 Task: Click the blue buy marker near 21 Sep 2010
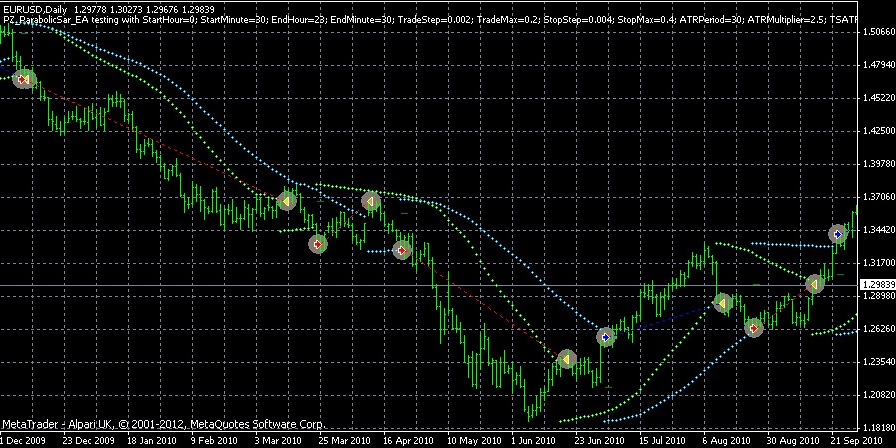point(838,233)
